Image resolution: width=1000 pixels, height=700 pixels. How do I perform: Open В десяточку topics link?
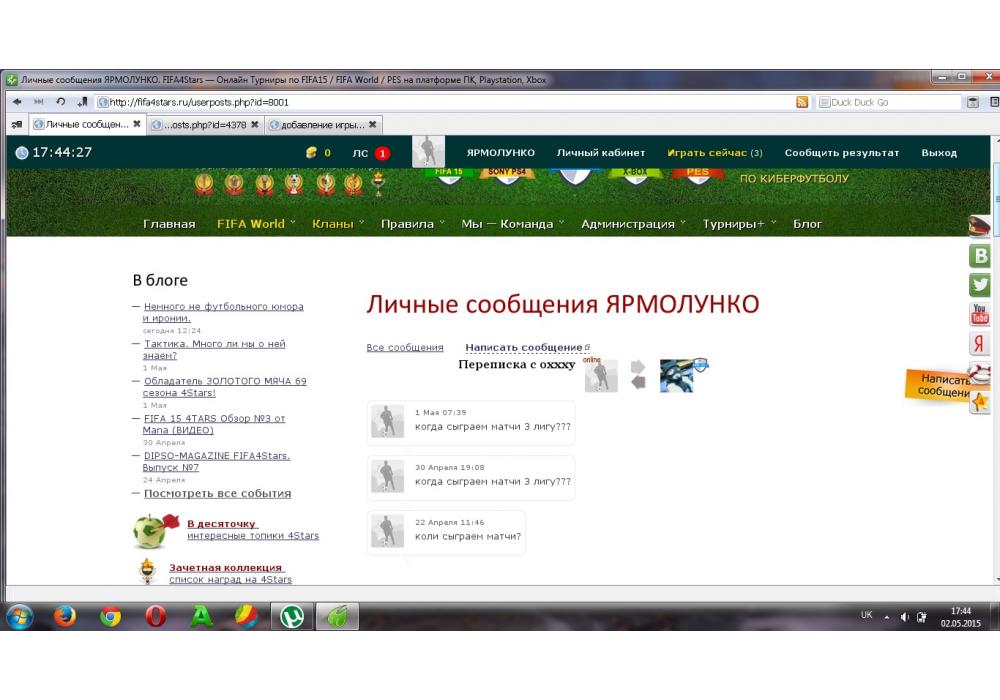221,524
